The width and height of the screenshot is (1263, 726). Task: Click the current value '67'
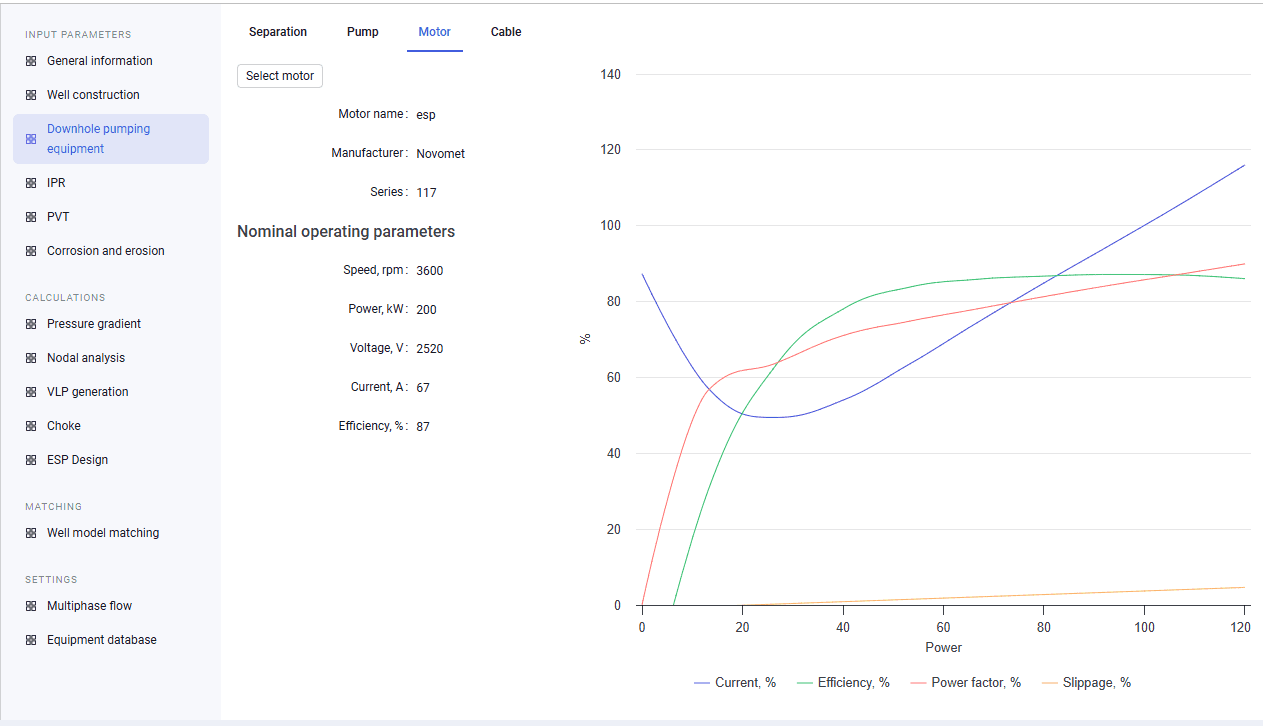point(423,388)
